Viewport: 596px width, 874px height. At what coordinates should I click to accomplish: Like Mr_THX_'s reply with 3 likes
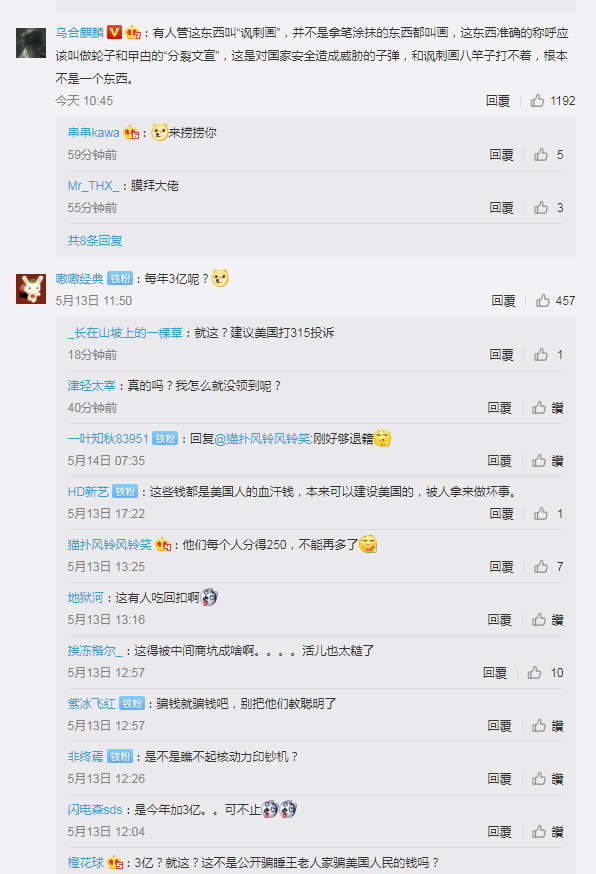548,208
